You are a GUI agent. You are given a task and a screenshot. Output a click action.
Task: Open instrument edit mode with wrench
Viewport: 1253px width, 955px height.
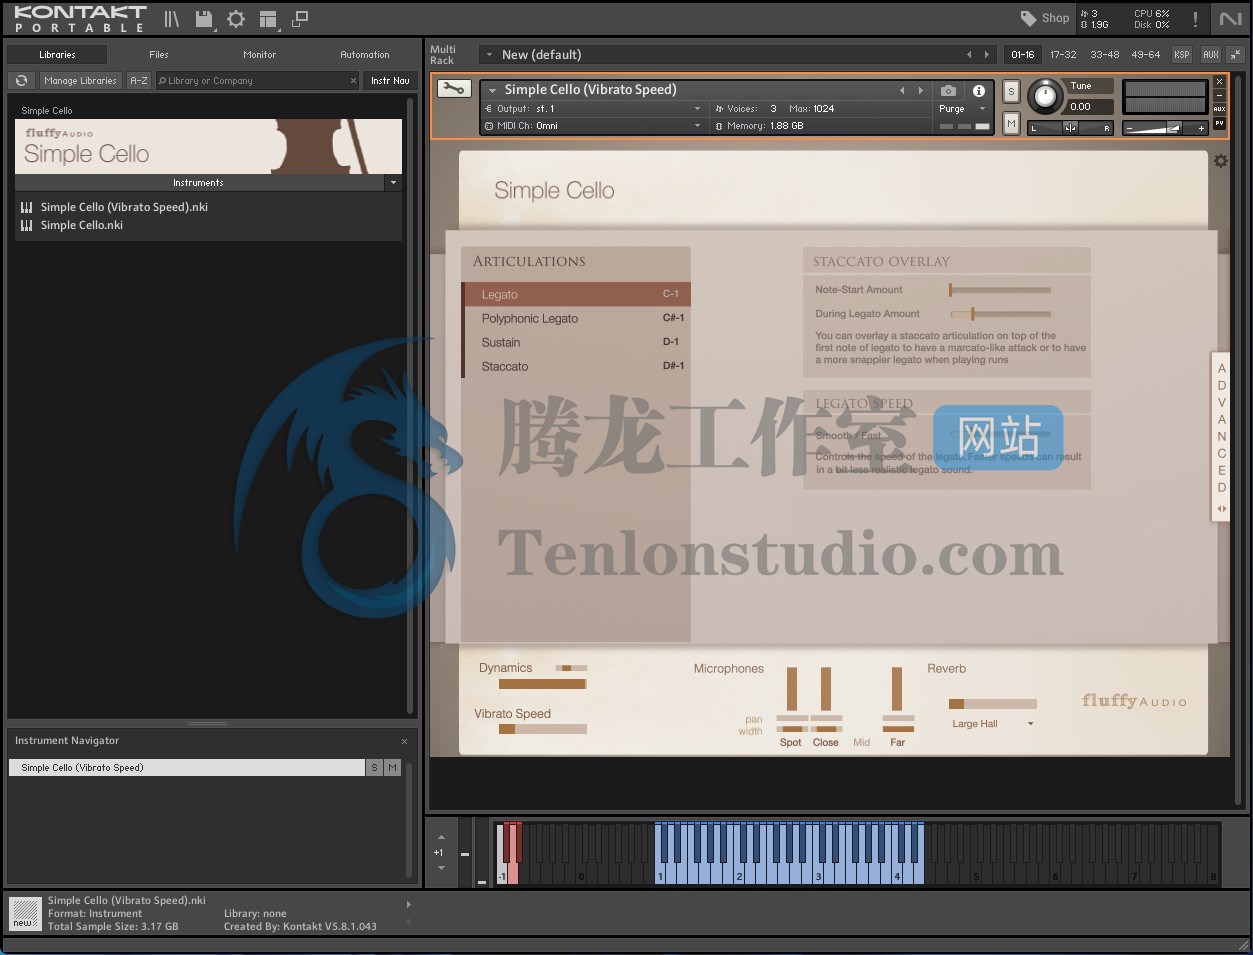coord(454,89)
